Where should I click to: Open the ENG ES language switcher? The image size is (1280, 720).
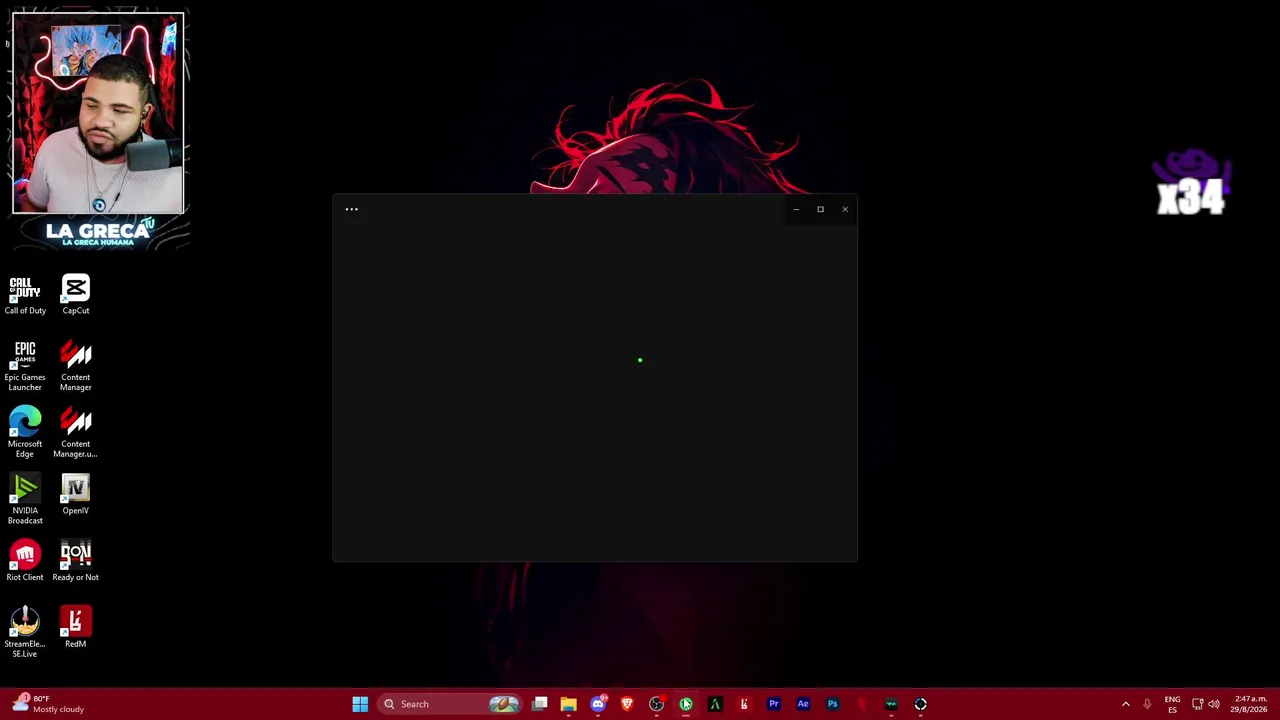click(x=1172, y=704)
